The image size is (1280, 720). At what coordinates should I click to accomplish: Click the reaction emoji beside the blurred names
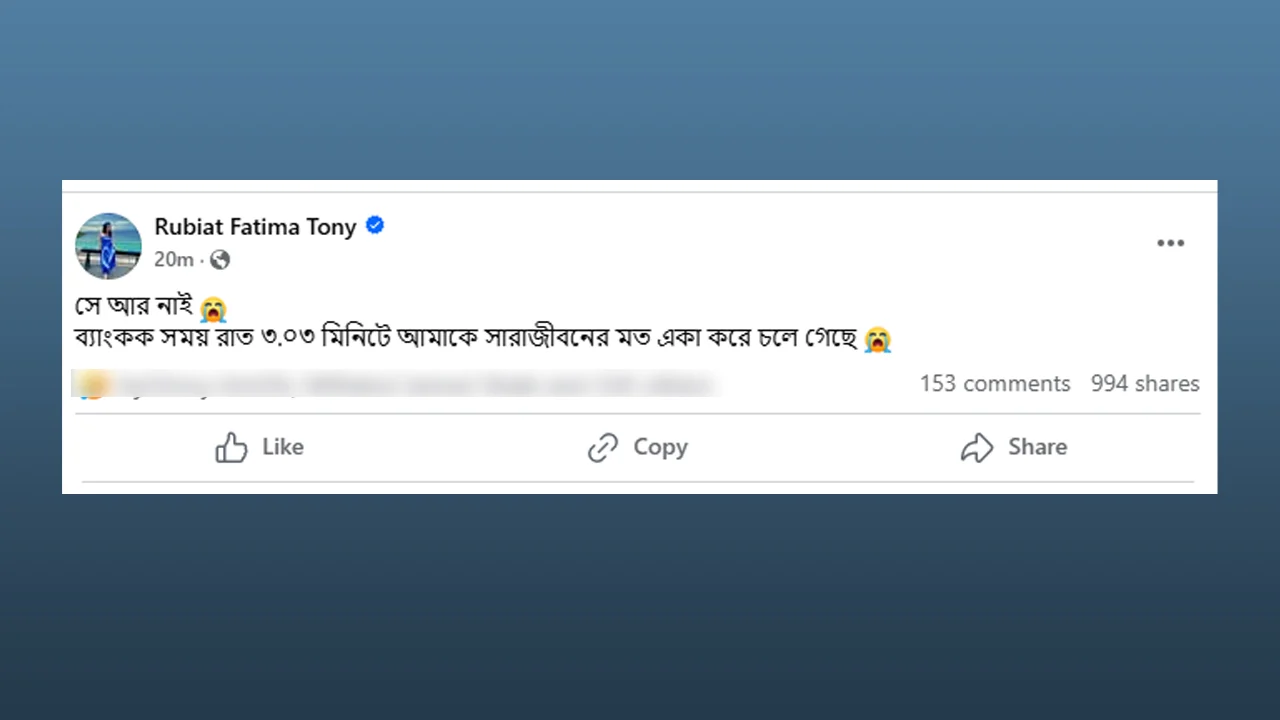[92, 385]
